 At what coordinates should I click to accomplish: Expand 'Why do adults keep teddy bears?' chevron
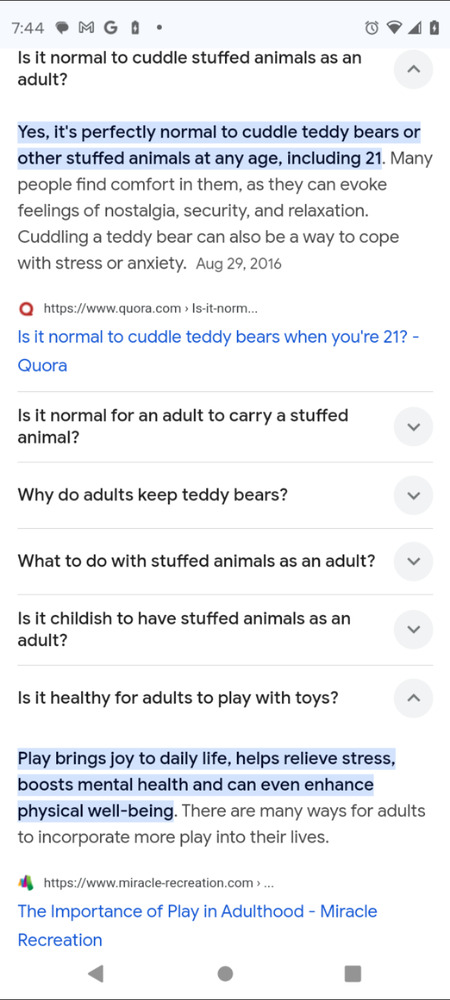pyautogui.click(x=413, y=495)
